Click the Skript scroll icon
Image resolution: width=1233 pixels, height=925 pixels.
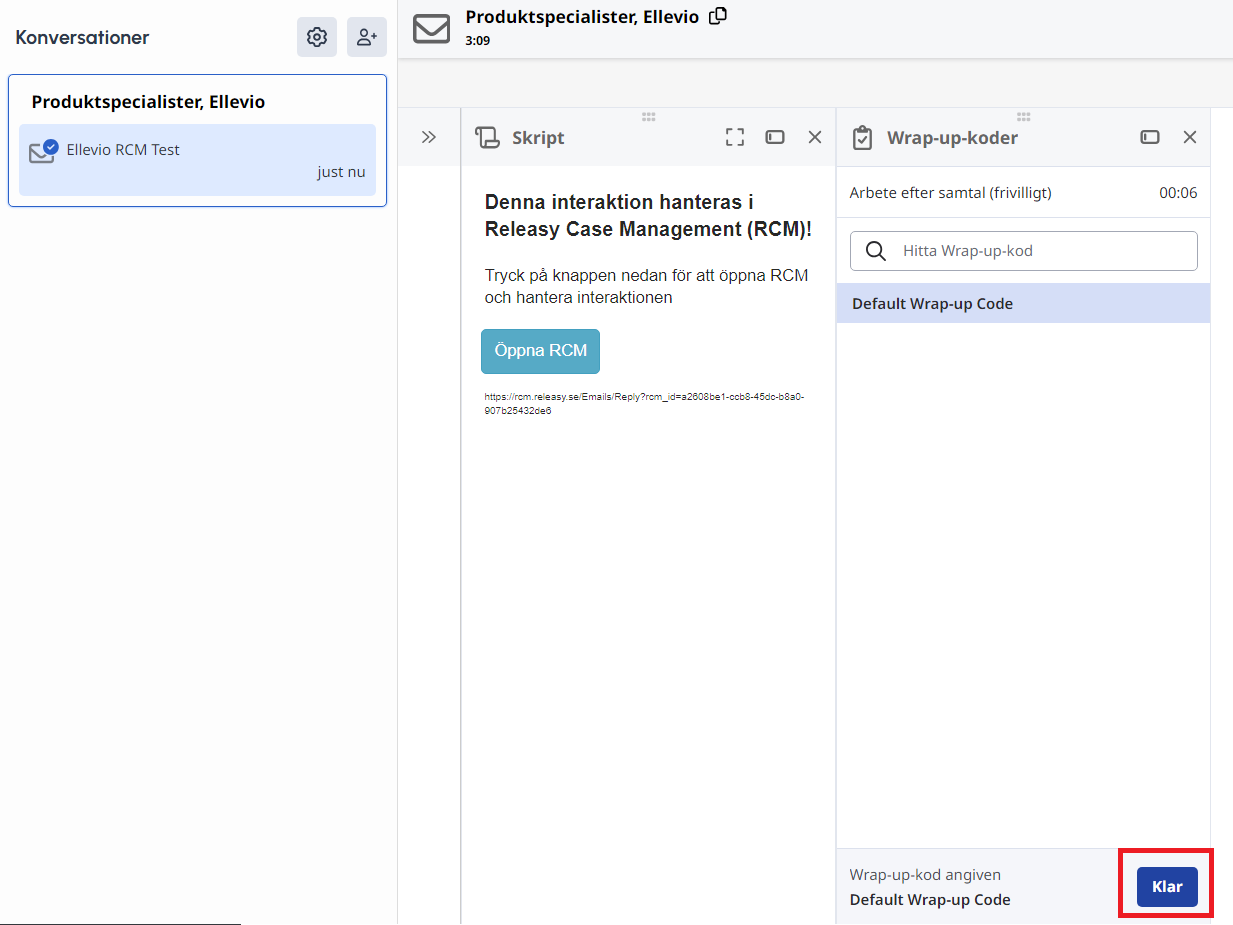click(487, 137)
